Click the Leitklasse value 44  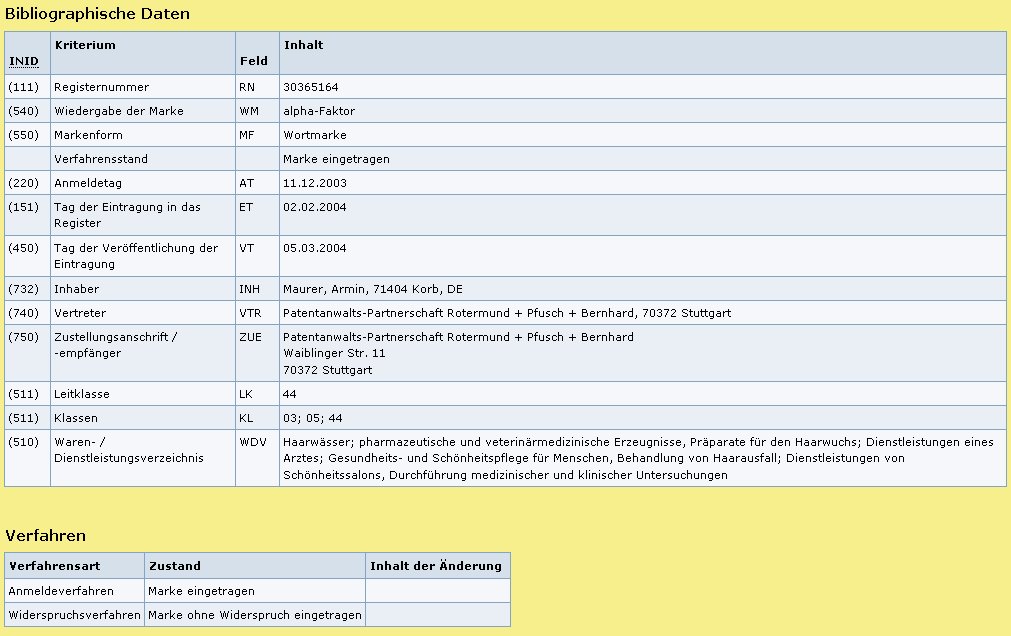290,394
